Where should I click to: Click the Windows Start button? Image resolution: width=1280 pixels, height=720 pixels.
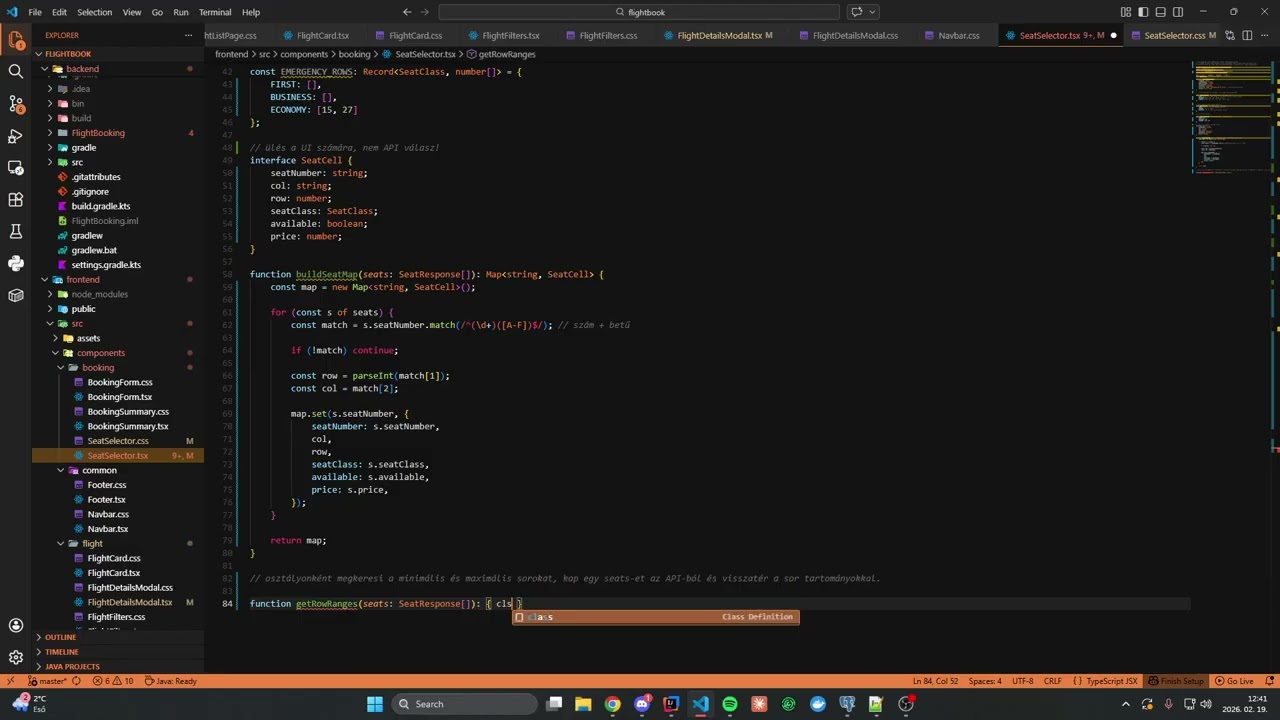click(375, 704)
